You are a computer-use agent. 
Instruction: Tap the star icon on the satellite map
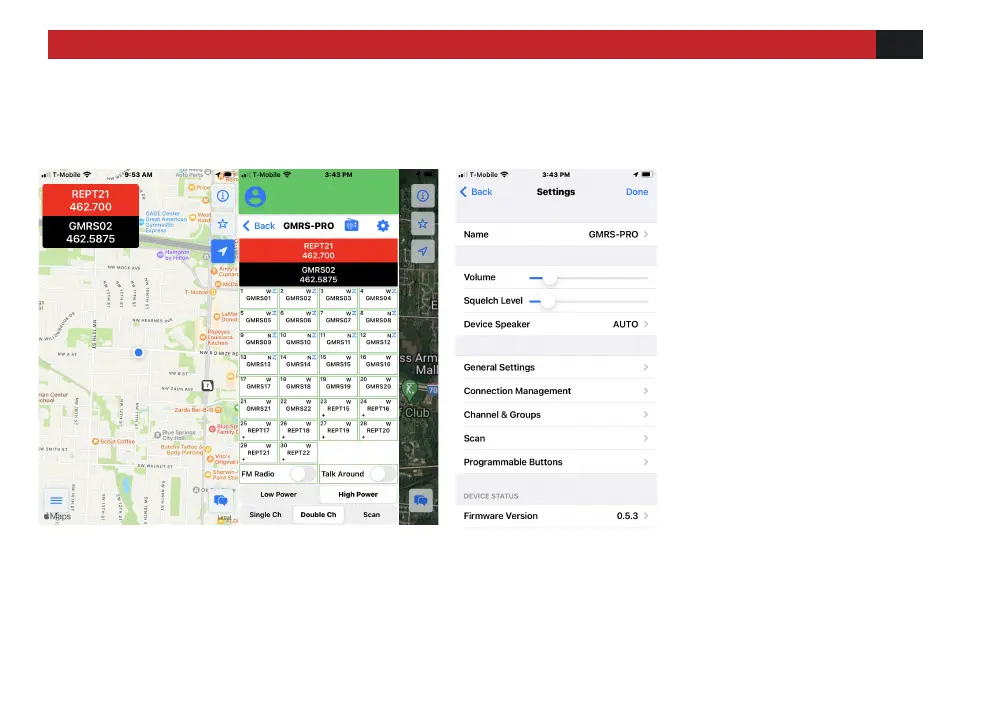pos(422,224)
